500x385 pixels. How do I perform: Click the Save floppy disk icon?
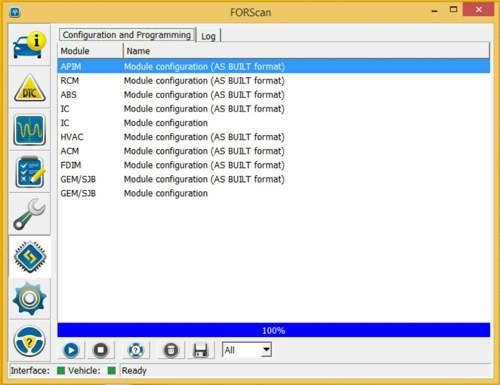[x=200, y=350]
